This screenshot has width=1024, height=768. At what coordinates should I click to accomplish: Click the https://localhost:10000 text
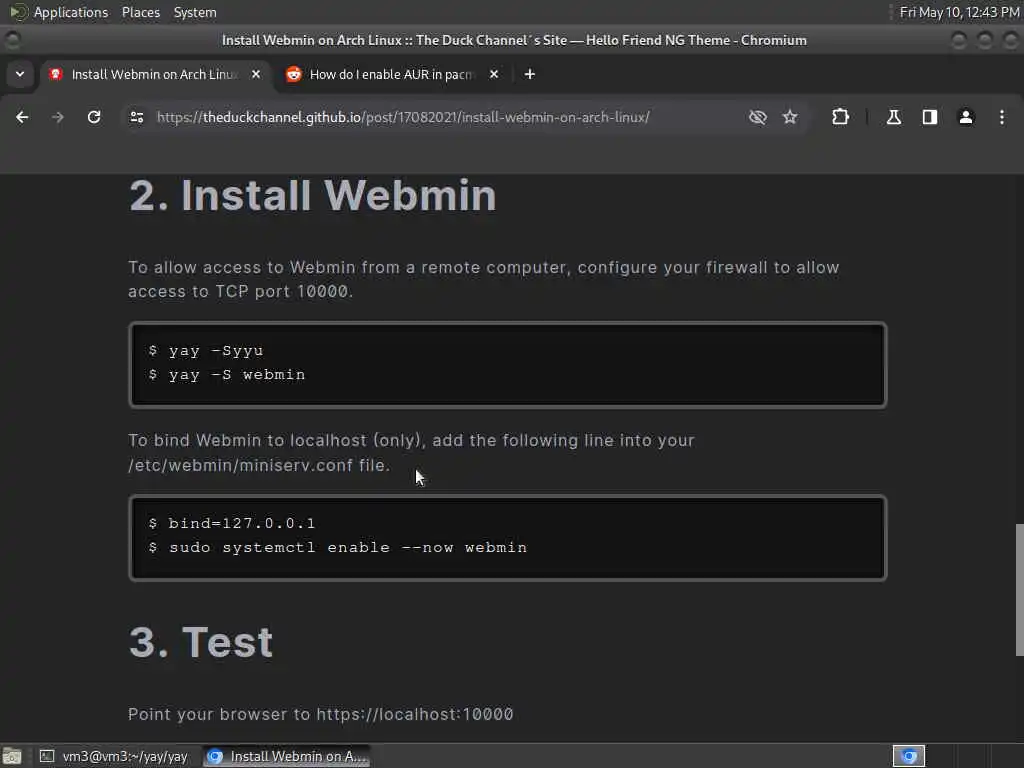[415, 714]
